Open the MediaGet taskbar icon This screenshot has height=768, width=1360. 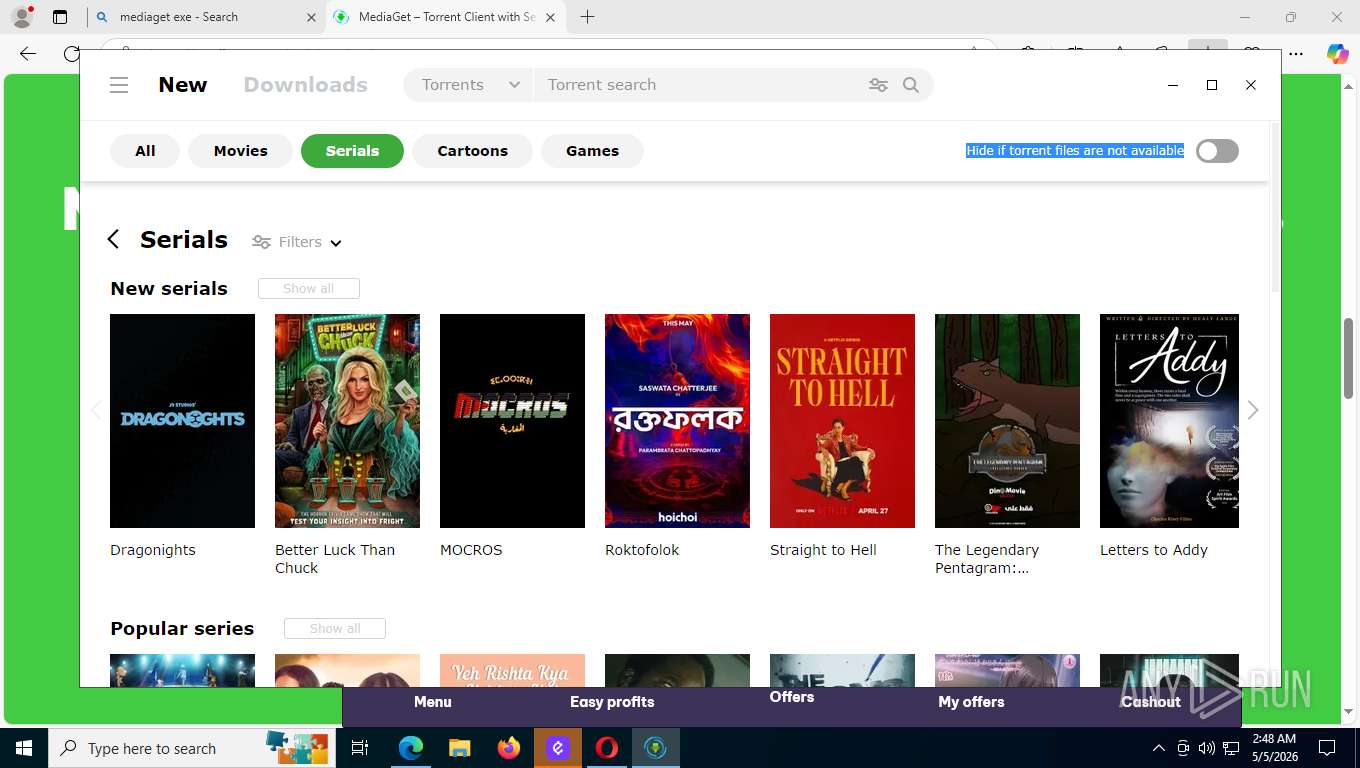pyautogui.click(x=656, y=748)
